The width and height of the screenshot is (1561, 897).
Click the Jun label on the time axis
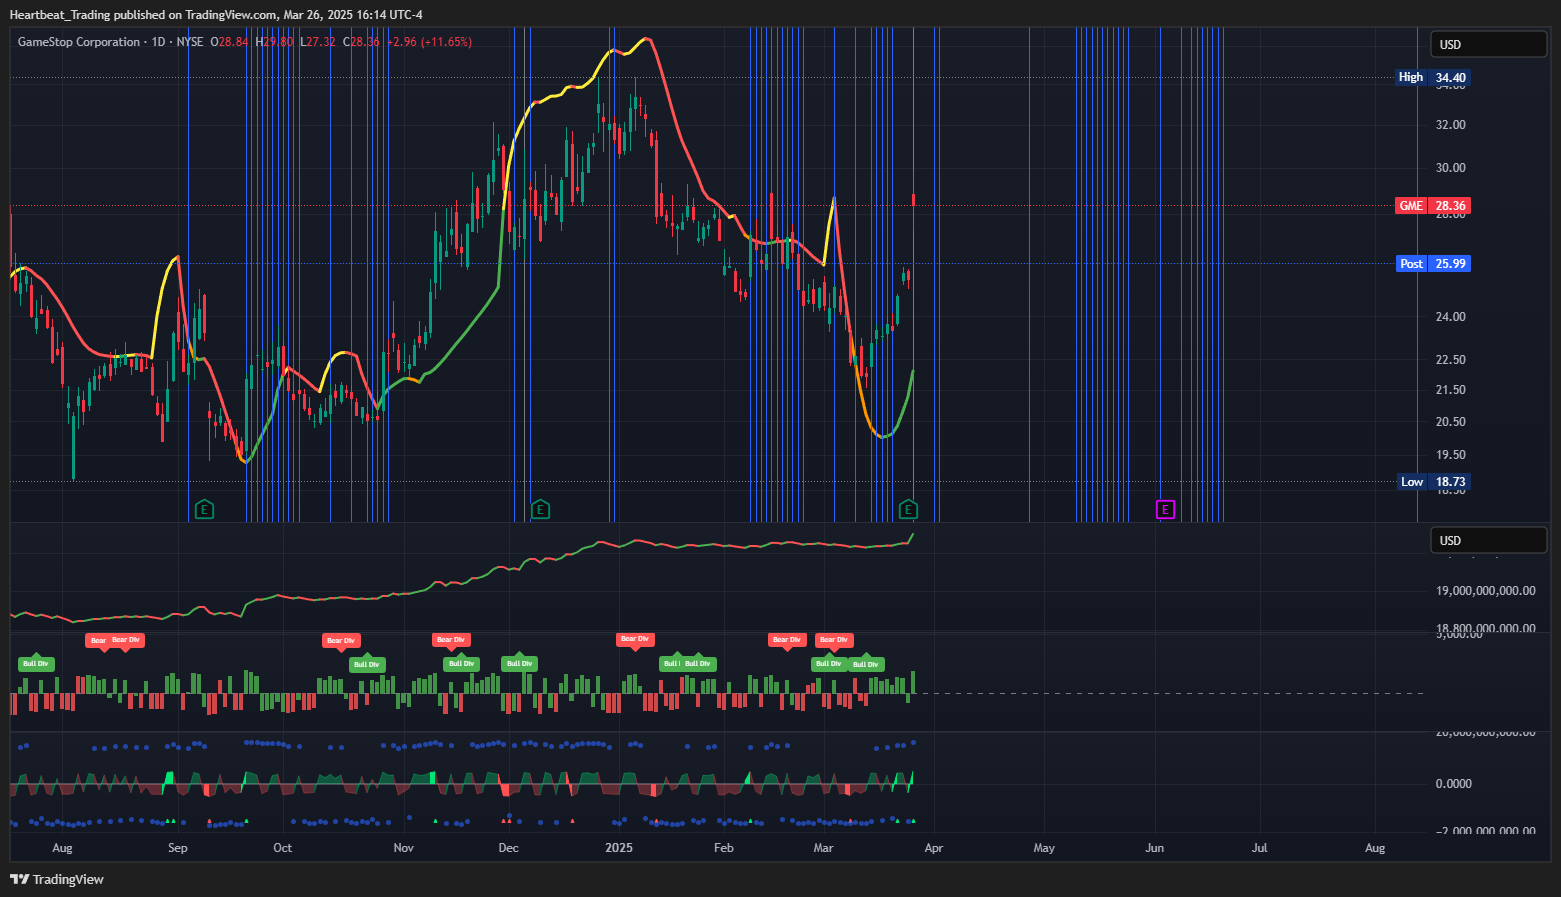1154,848
